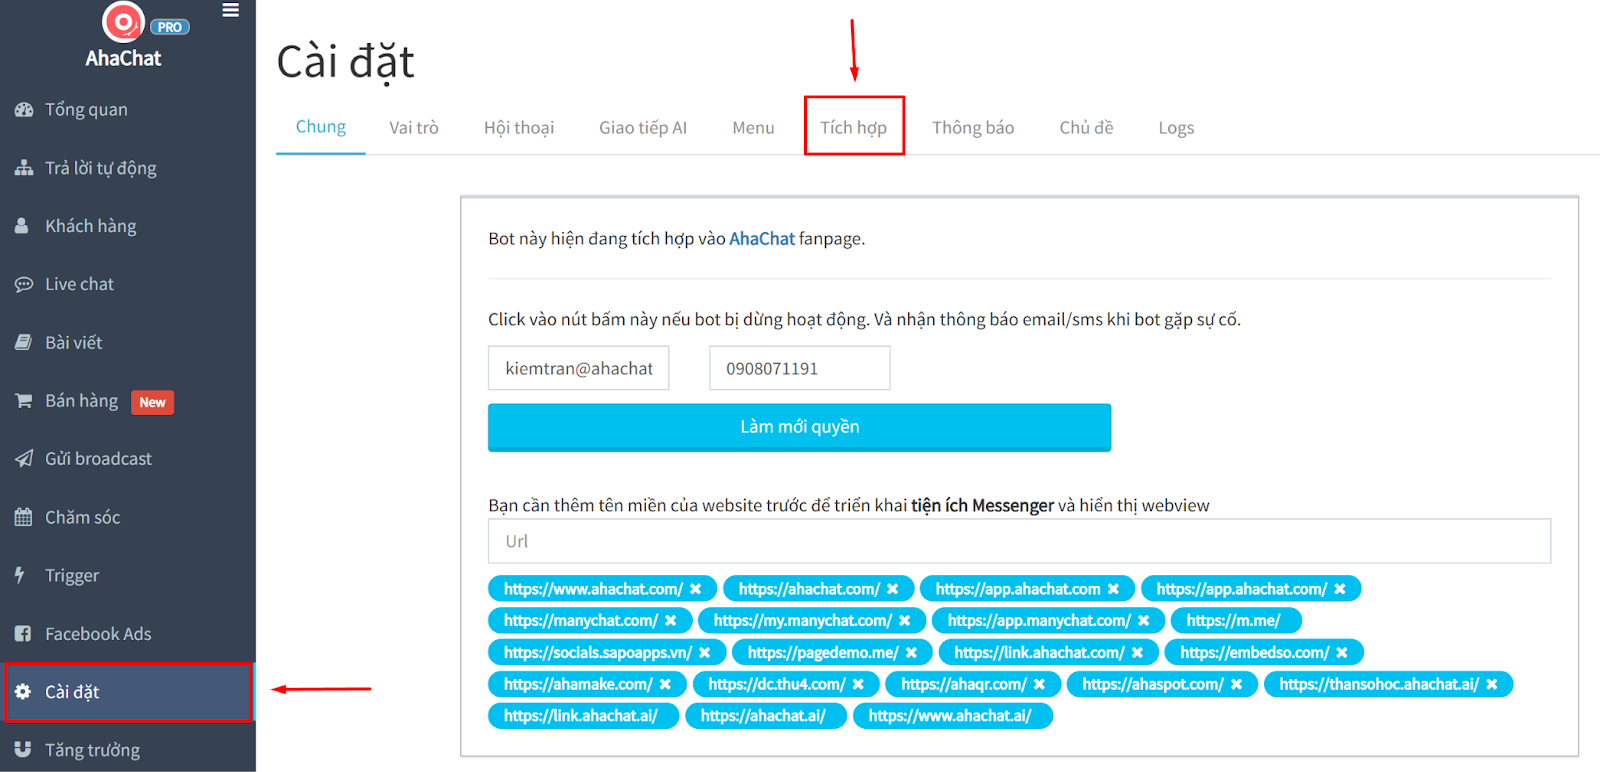The width and height of the screenshot is (1600, 772).
Task: Click the https://link.ahachat.ai/ domain tag
Action: (583, 716)
